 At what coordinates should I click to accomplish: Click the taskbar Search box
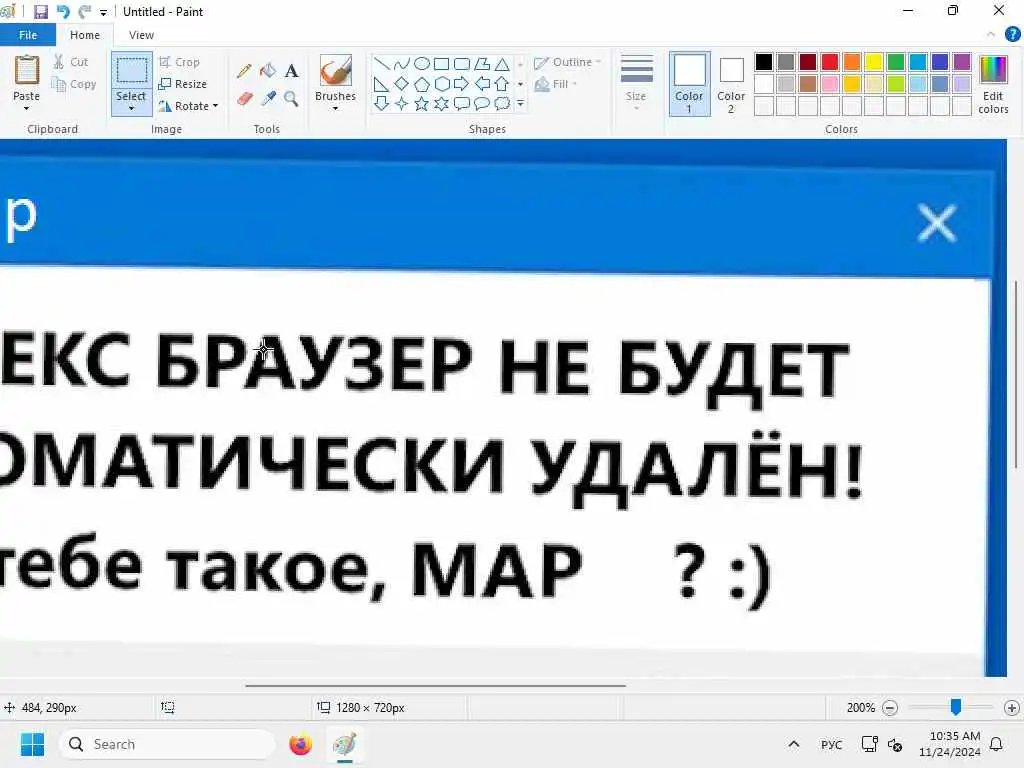coord(167,744)
